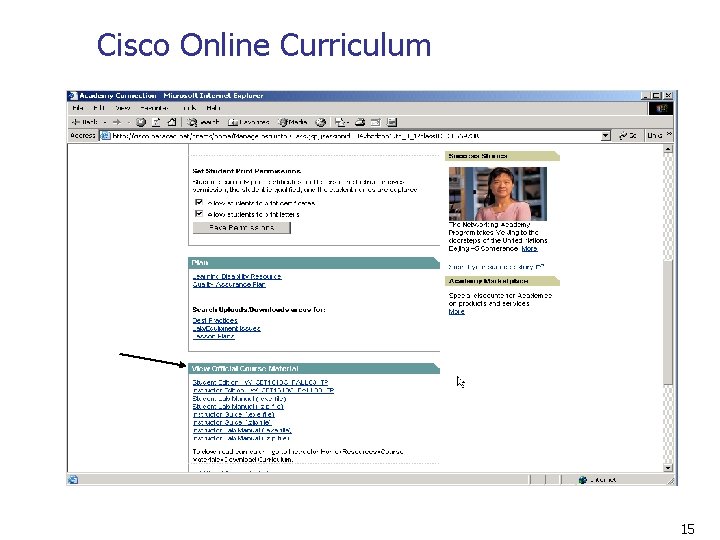Click More link under Success Stories
720x540 pixels.
pyautogui.click(x=529, y=248)
